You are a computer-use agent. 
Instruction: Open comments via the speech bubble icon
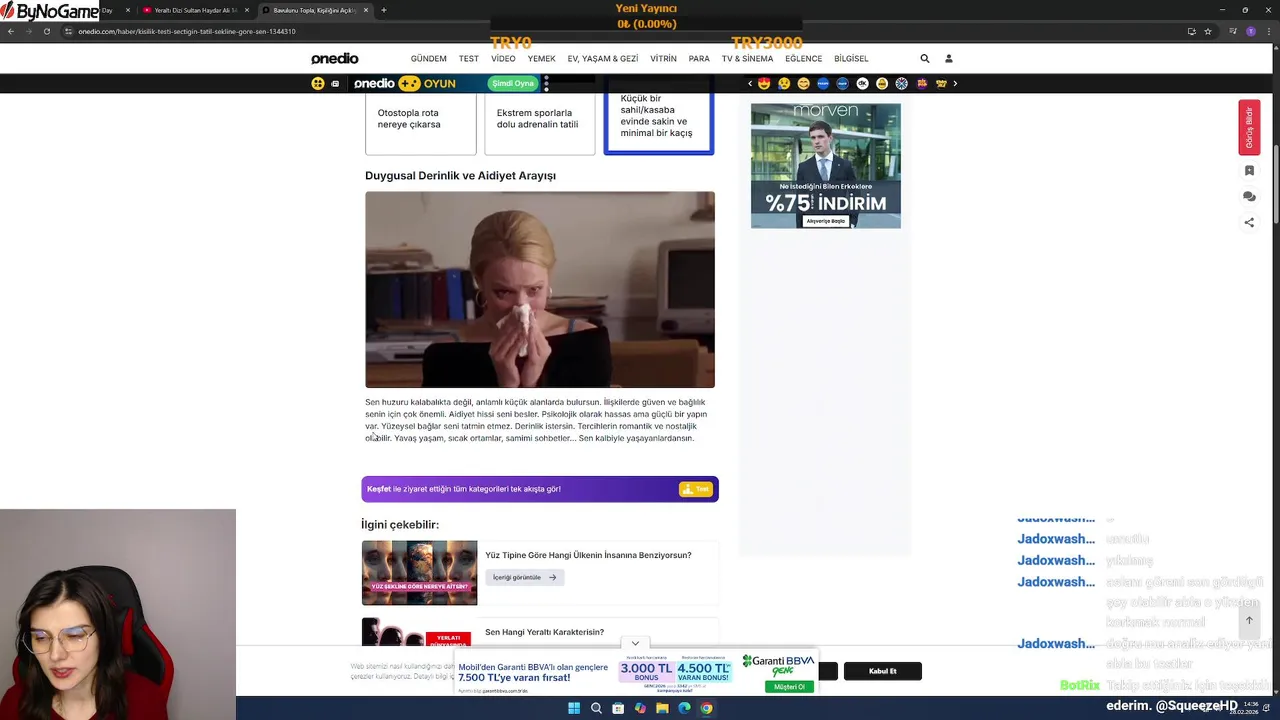(1249, 197)
